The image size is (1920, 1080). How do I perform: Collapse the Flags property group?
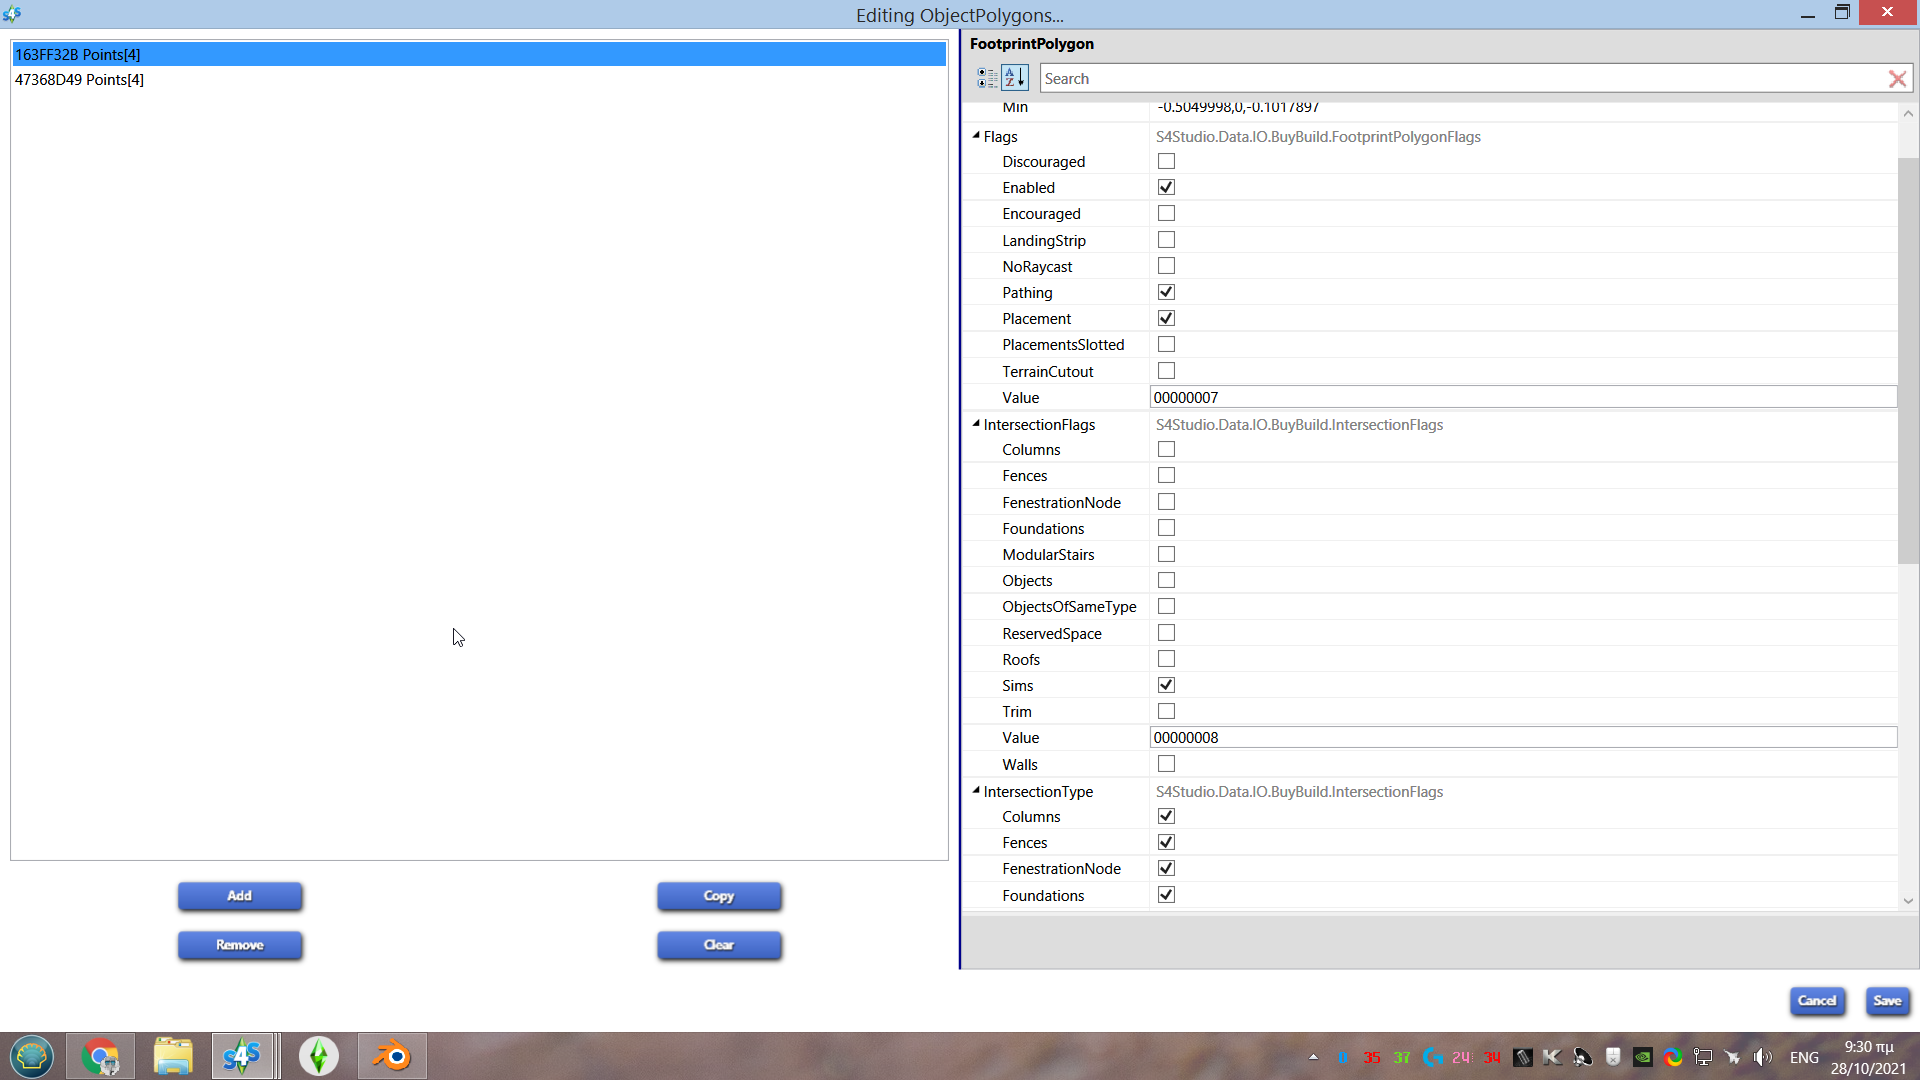coord(976,136)
